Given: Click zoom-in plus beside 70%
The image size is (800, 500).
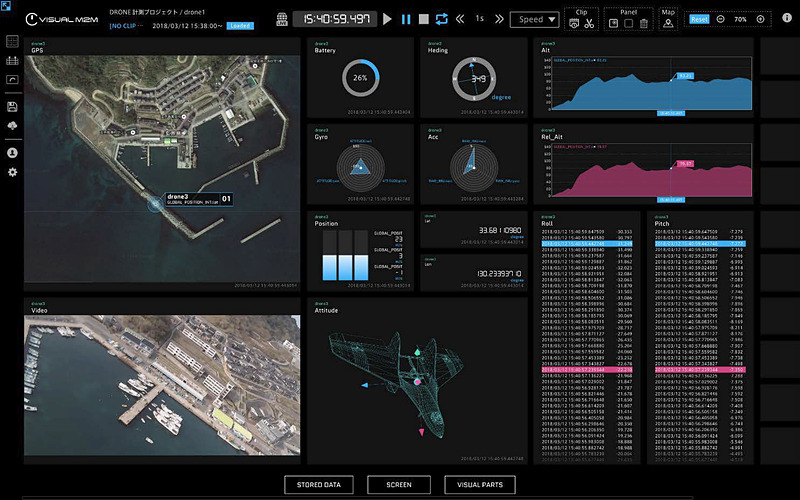Looking at the screenshot, I should tap(761, 19).
